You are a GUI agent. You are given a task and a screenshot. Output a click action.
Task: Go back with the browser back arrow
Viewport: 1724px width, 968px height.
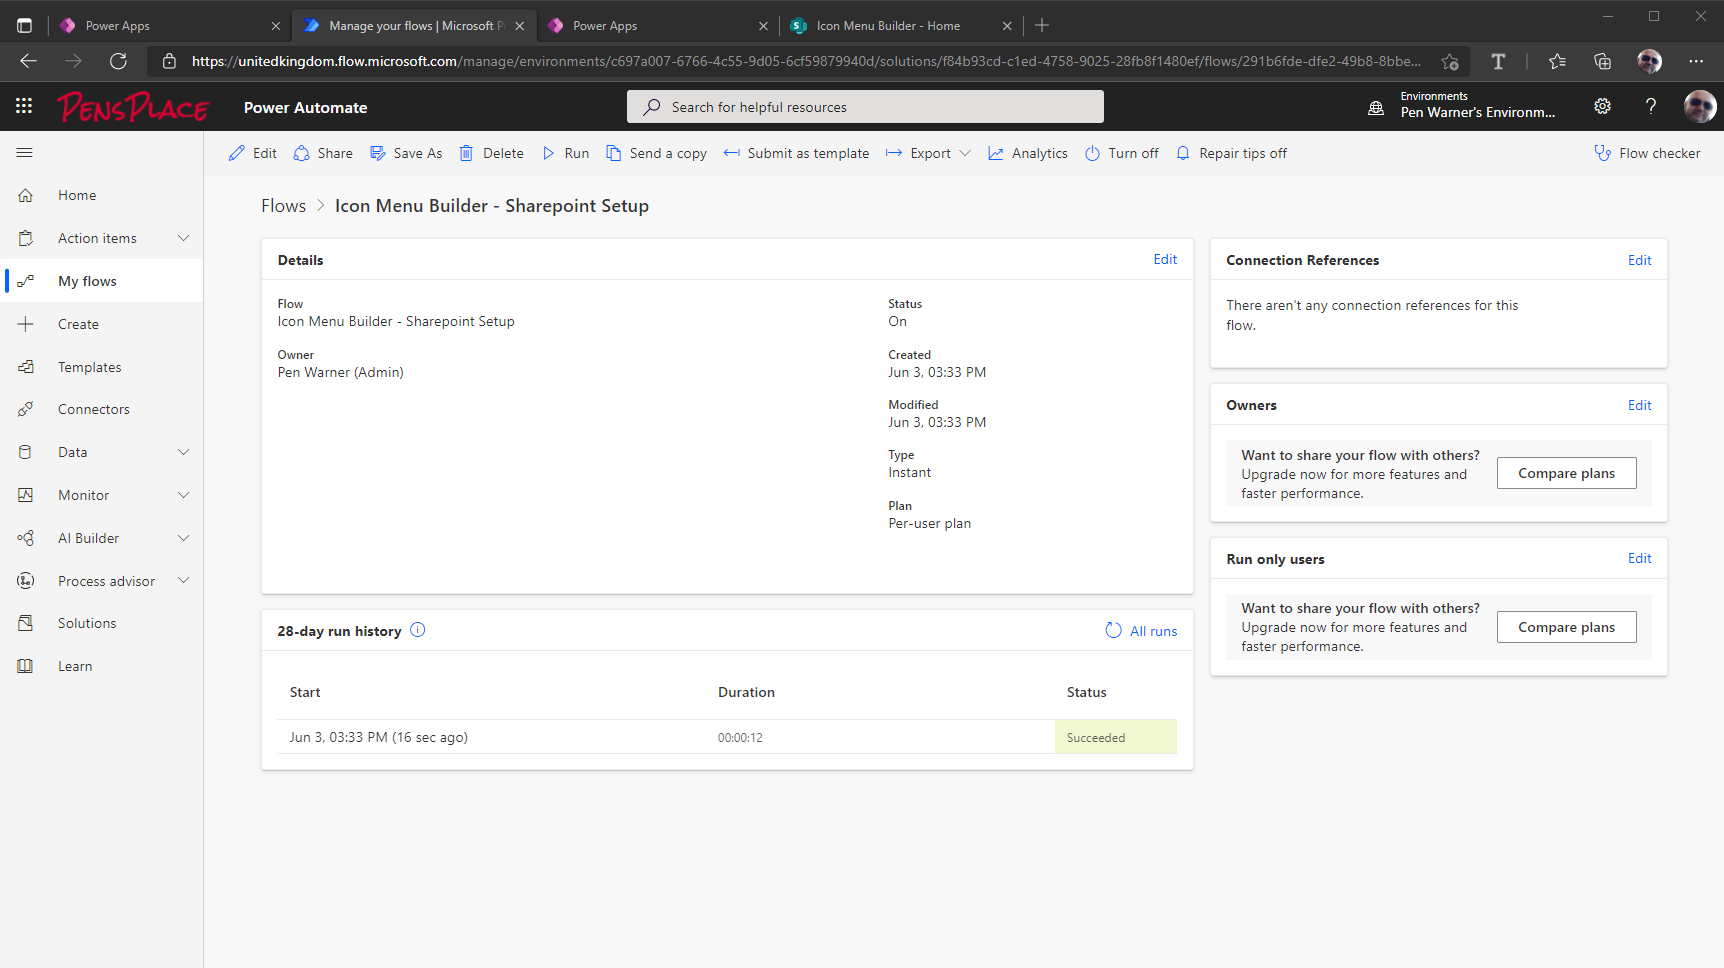[x=28, y=61]
